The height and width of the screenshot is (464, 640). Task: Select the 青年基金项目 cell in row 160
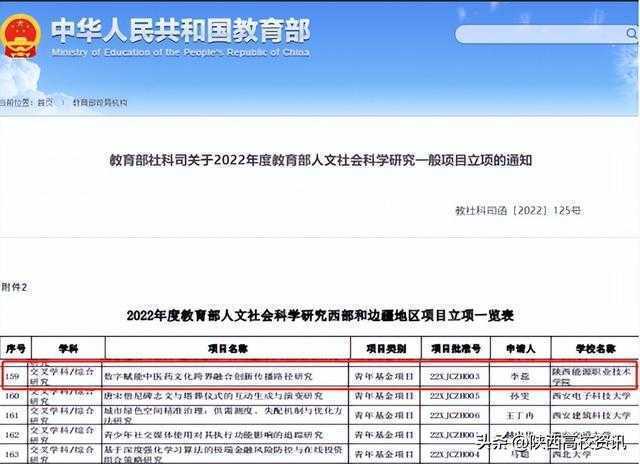click(384, 396)
